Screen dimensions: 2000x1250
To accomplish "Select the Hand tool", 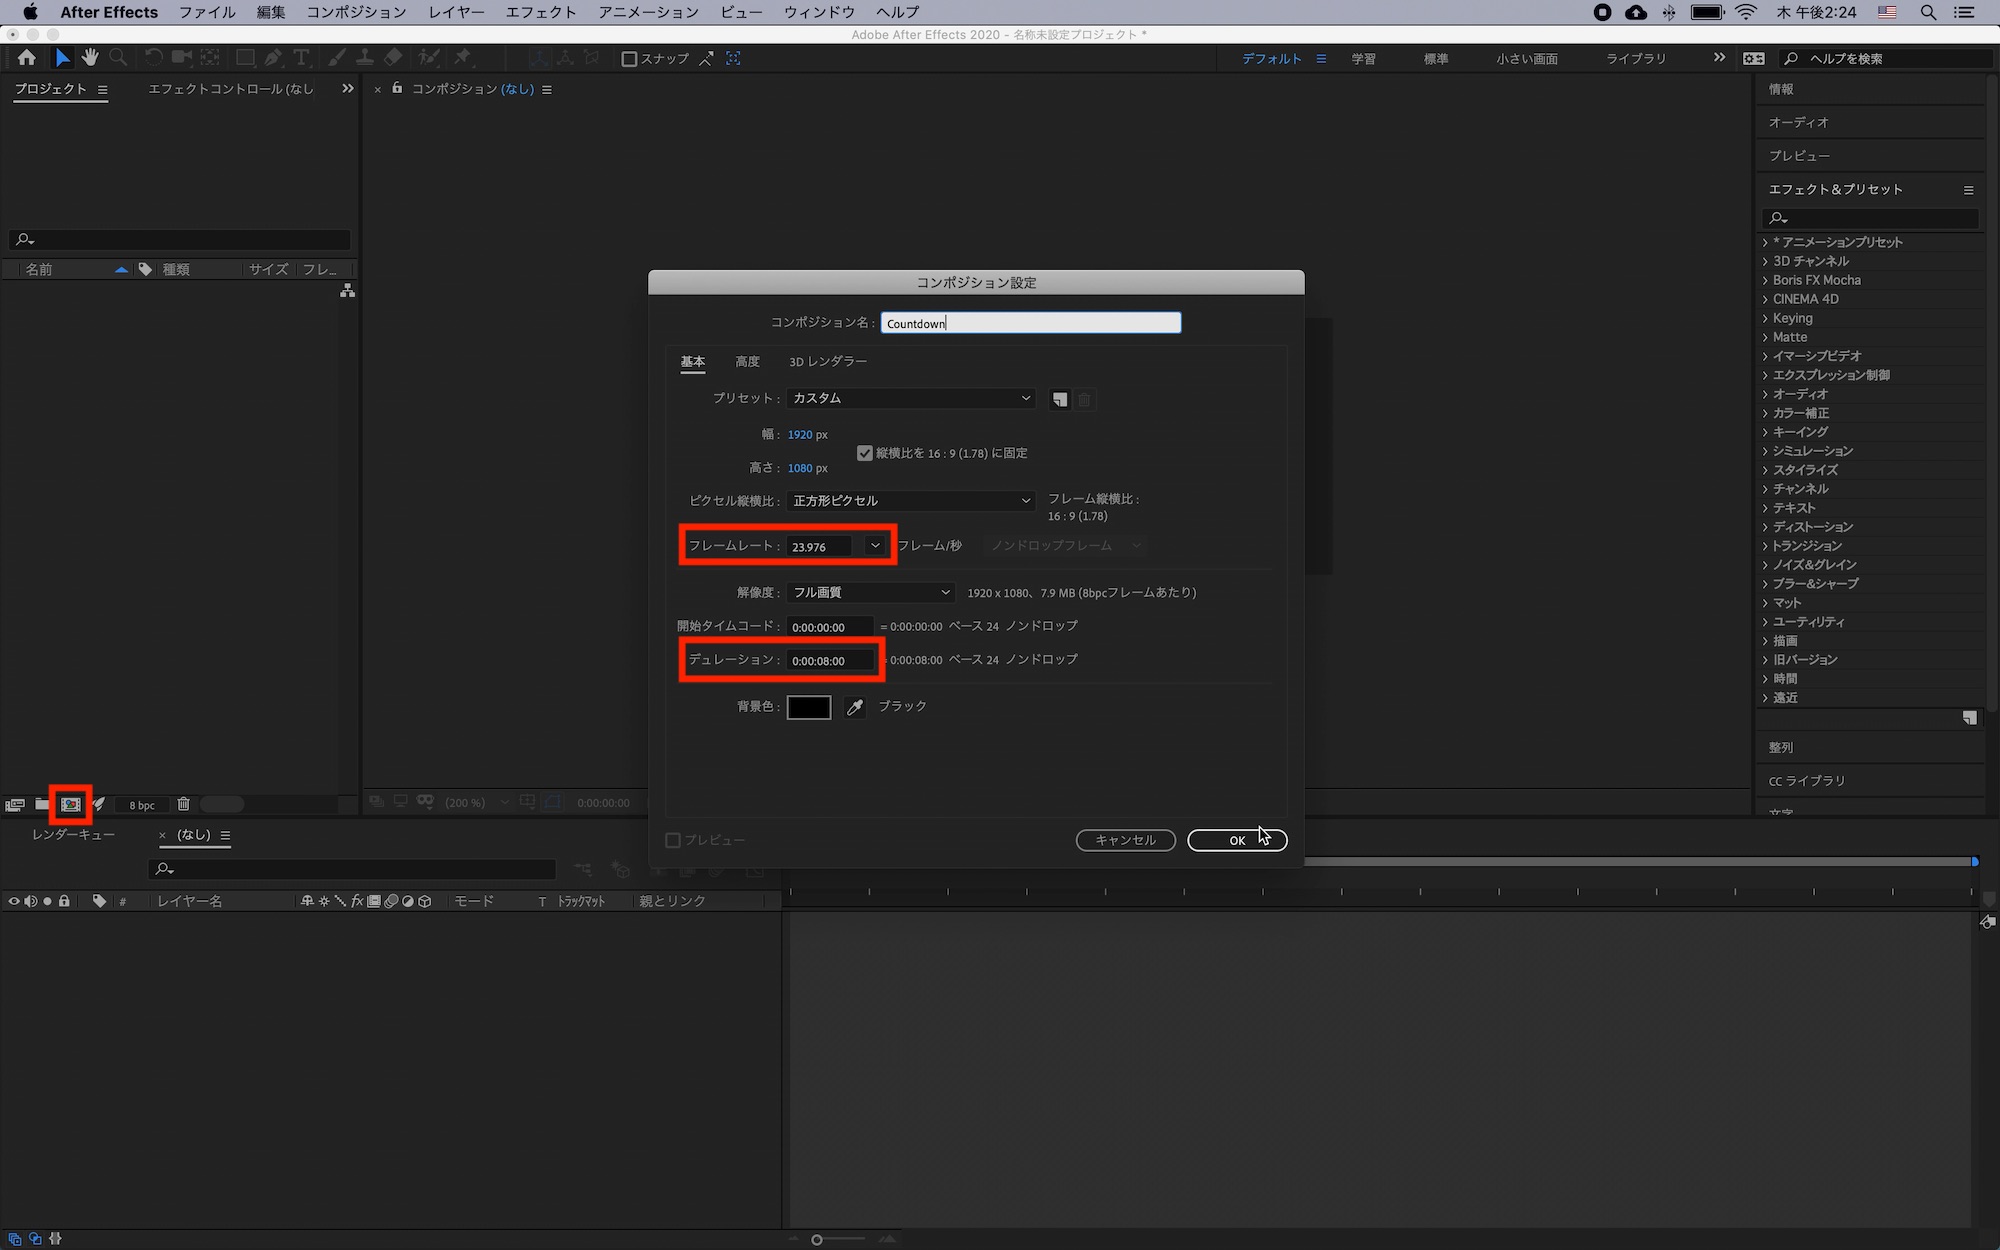I will [x=90, y=58].
